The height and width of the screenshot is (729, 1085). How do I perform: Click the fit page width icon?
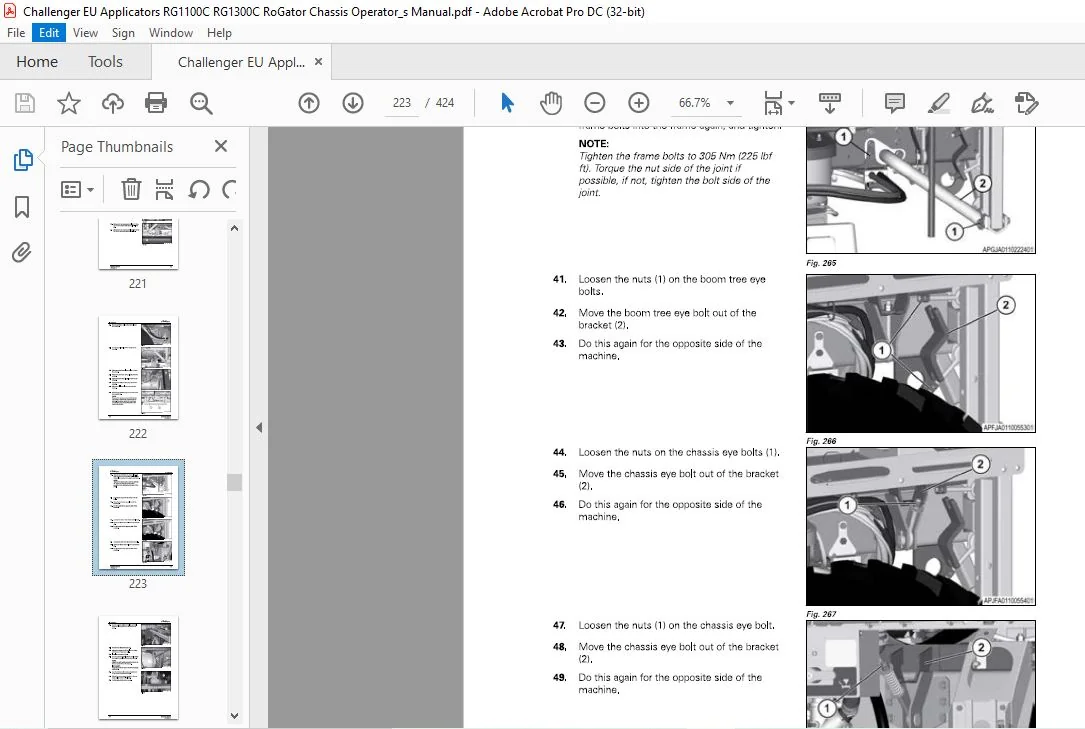(773, 103)
